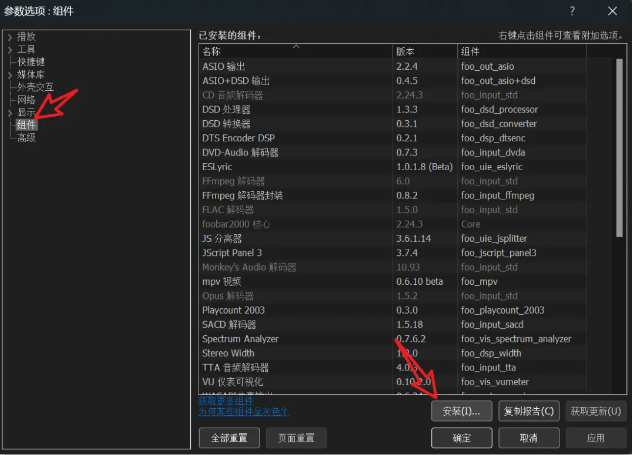Viewport: 632px width, 455px height.
Task: Sort by the 组件 column header
Action: (522, 52)
